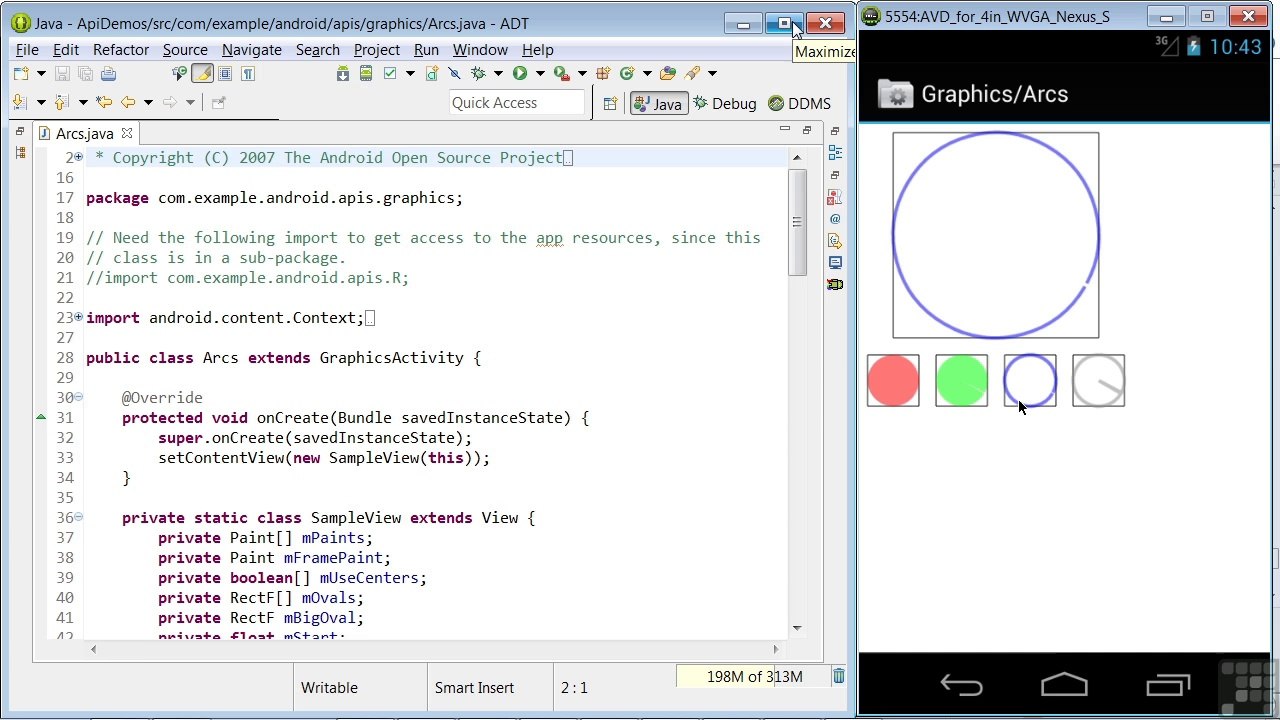Expand the Run launch dropdown arrow
This screenshot has width=1280, height=720.
click(x=540, y=74)
